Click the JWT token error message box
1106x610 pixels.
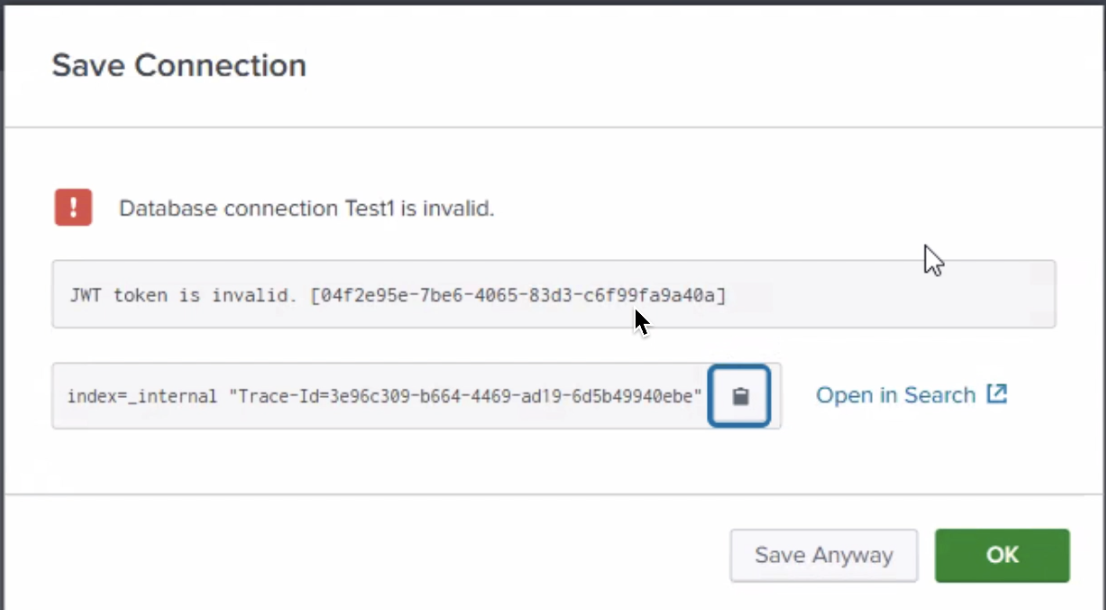point(554,294)
